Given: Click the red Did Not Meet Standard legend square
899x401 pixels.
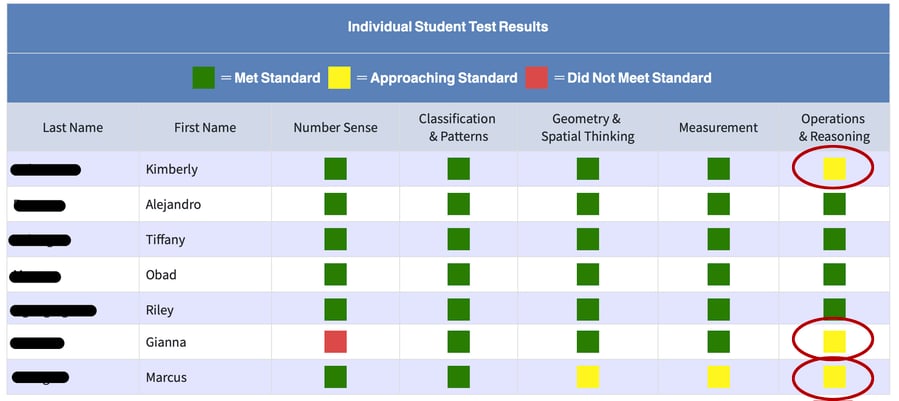Looking at the screenshot, I should coord(537,77).
